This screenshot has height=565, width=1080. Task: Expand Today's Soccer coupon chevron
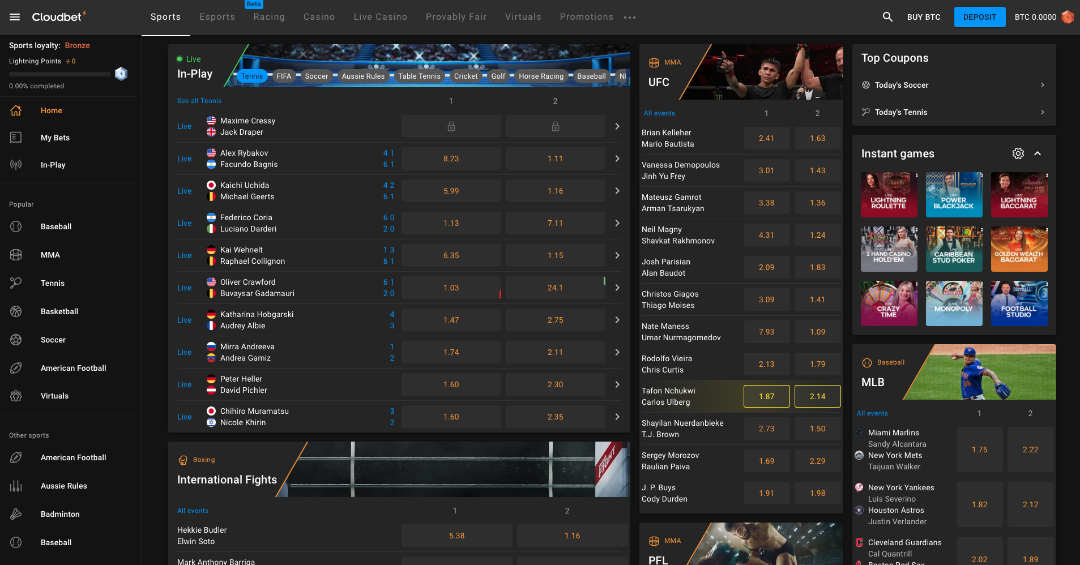(1042, 85)
